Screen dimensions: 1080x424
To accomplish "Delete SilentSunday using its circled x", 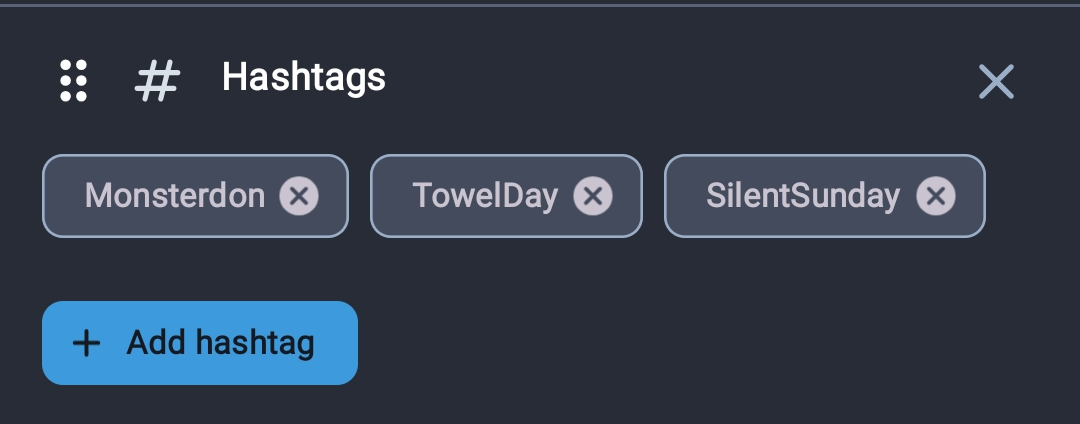I will (935, 196).
